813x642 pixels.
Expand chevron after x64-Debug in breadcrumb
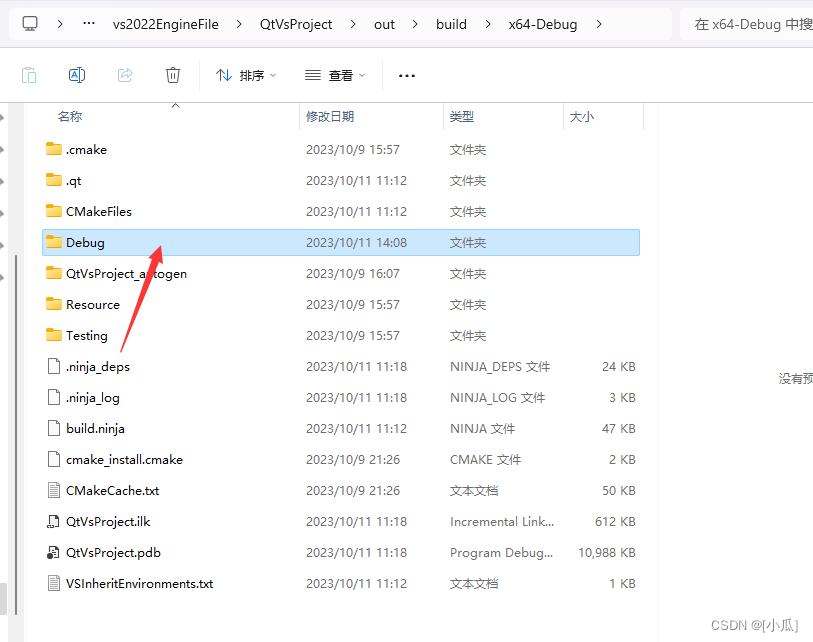click(599, 24)
